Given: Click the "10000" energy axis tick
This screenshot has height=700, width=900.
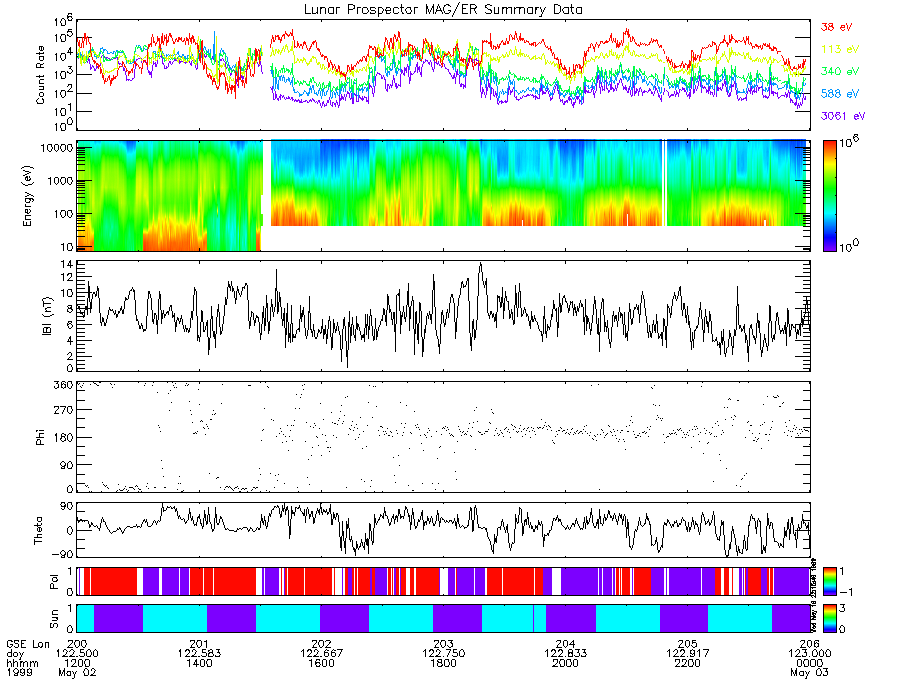Looking at the screenshot, I should [x=57, y=148].
